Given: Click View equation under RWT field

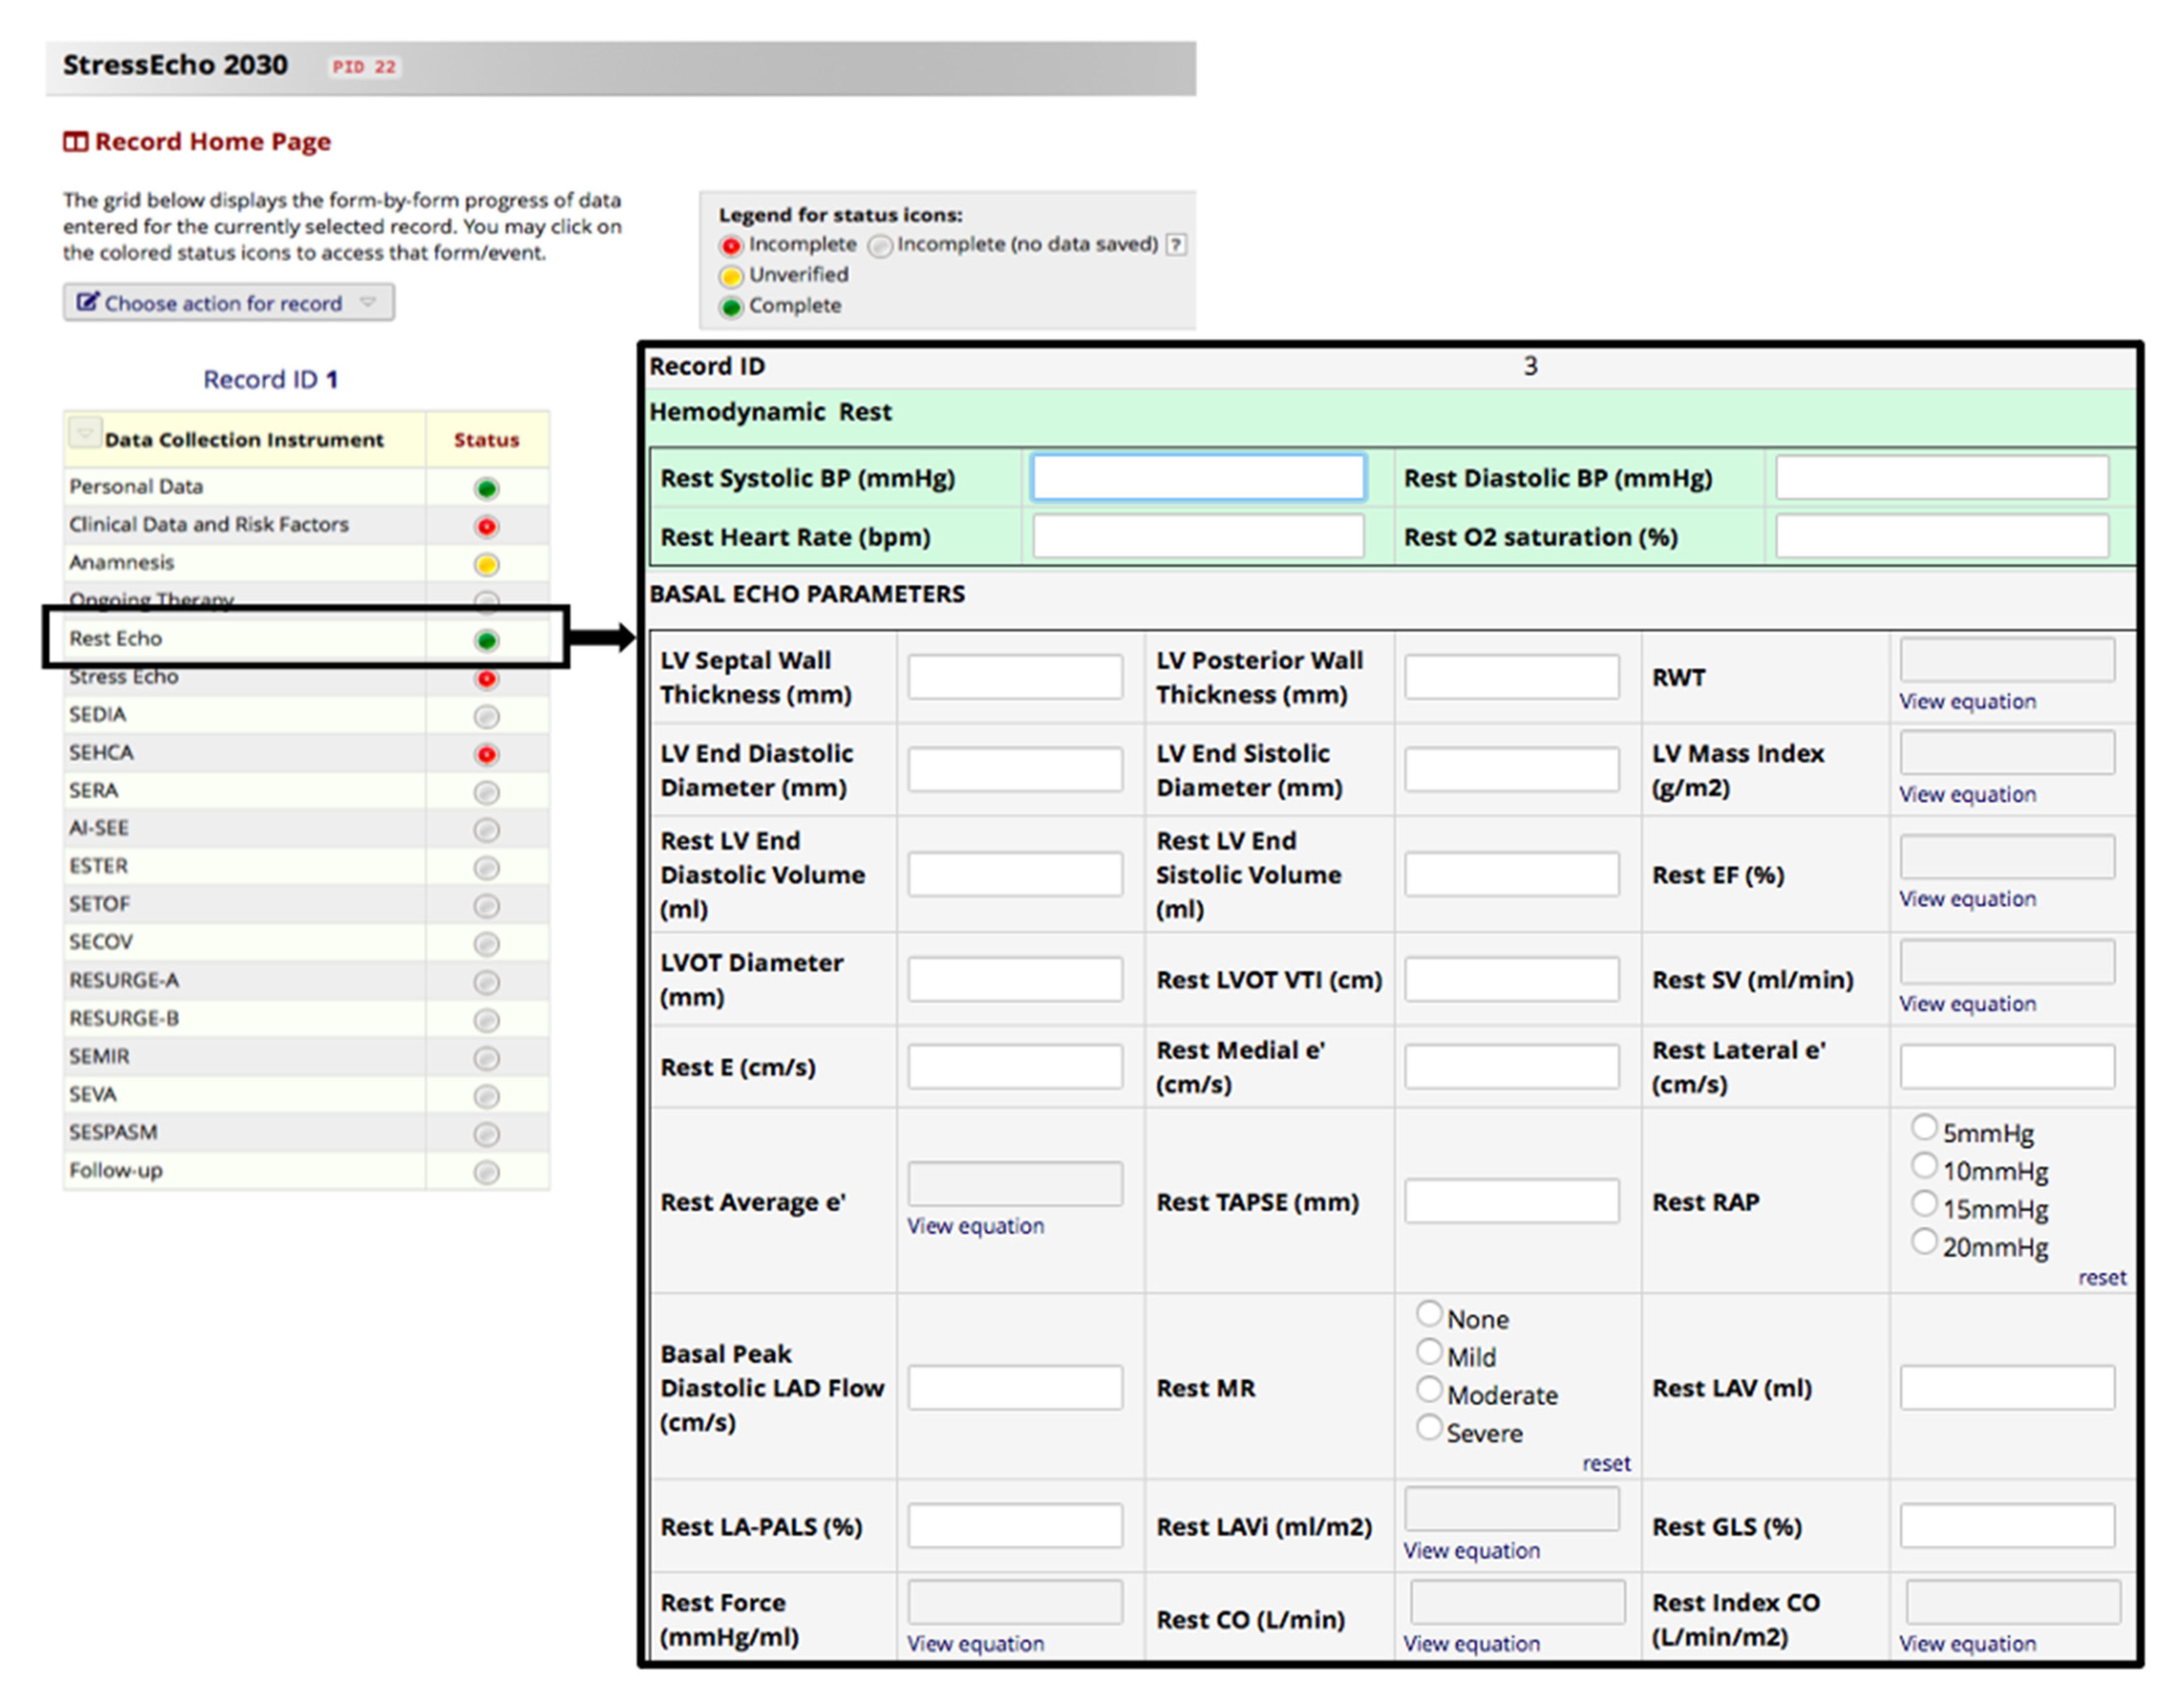Looking at the screenshot, I should coord(1967,702).
